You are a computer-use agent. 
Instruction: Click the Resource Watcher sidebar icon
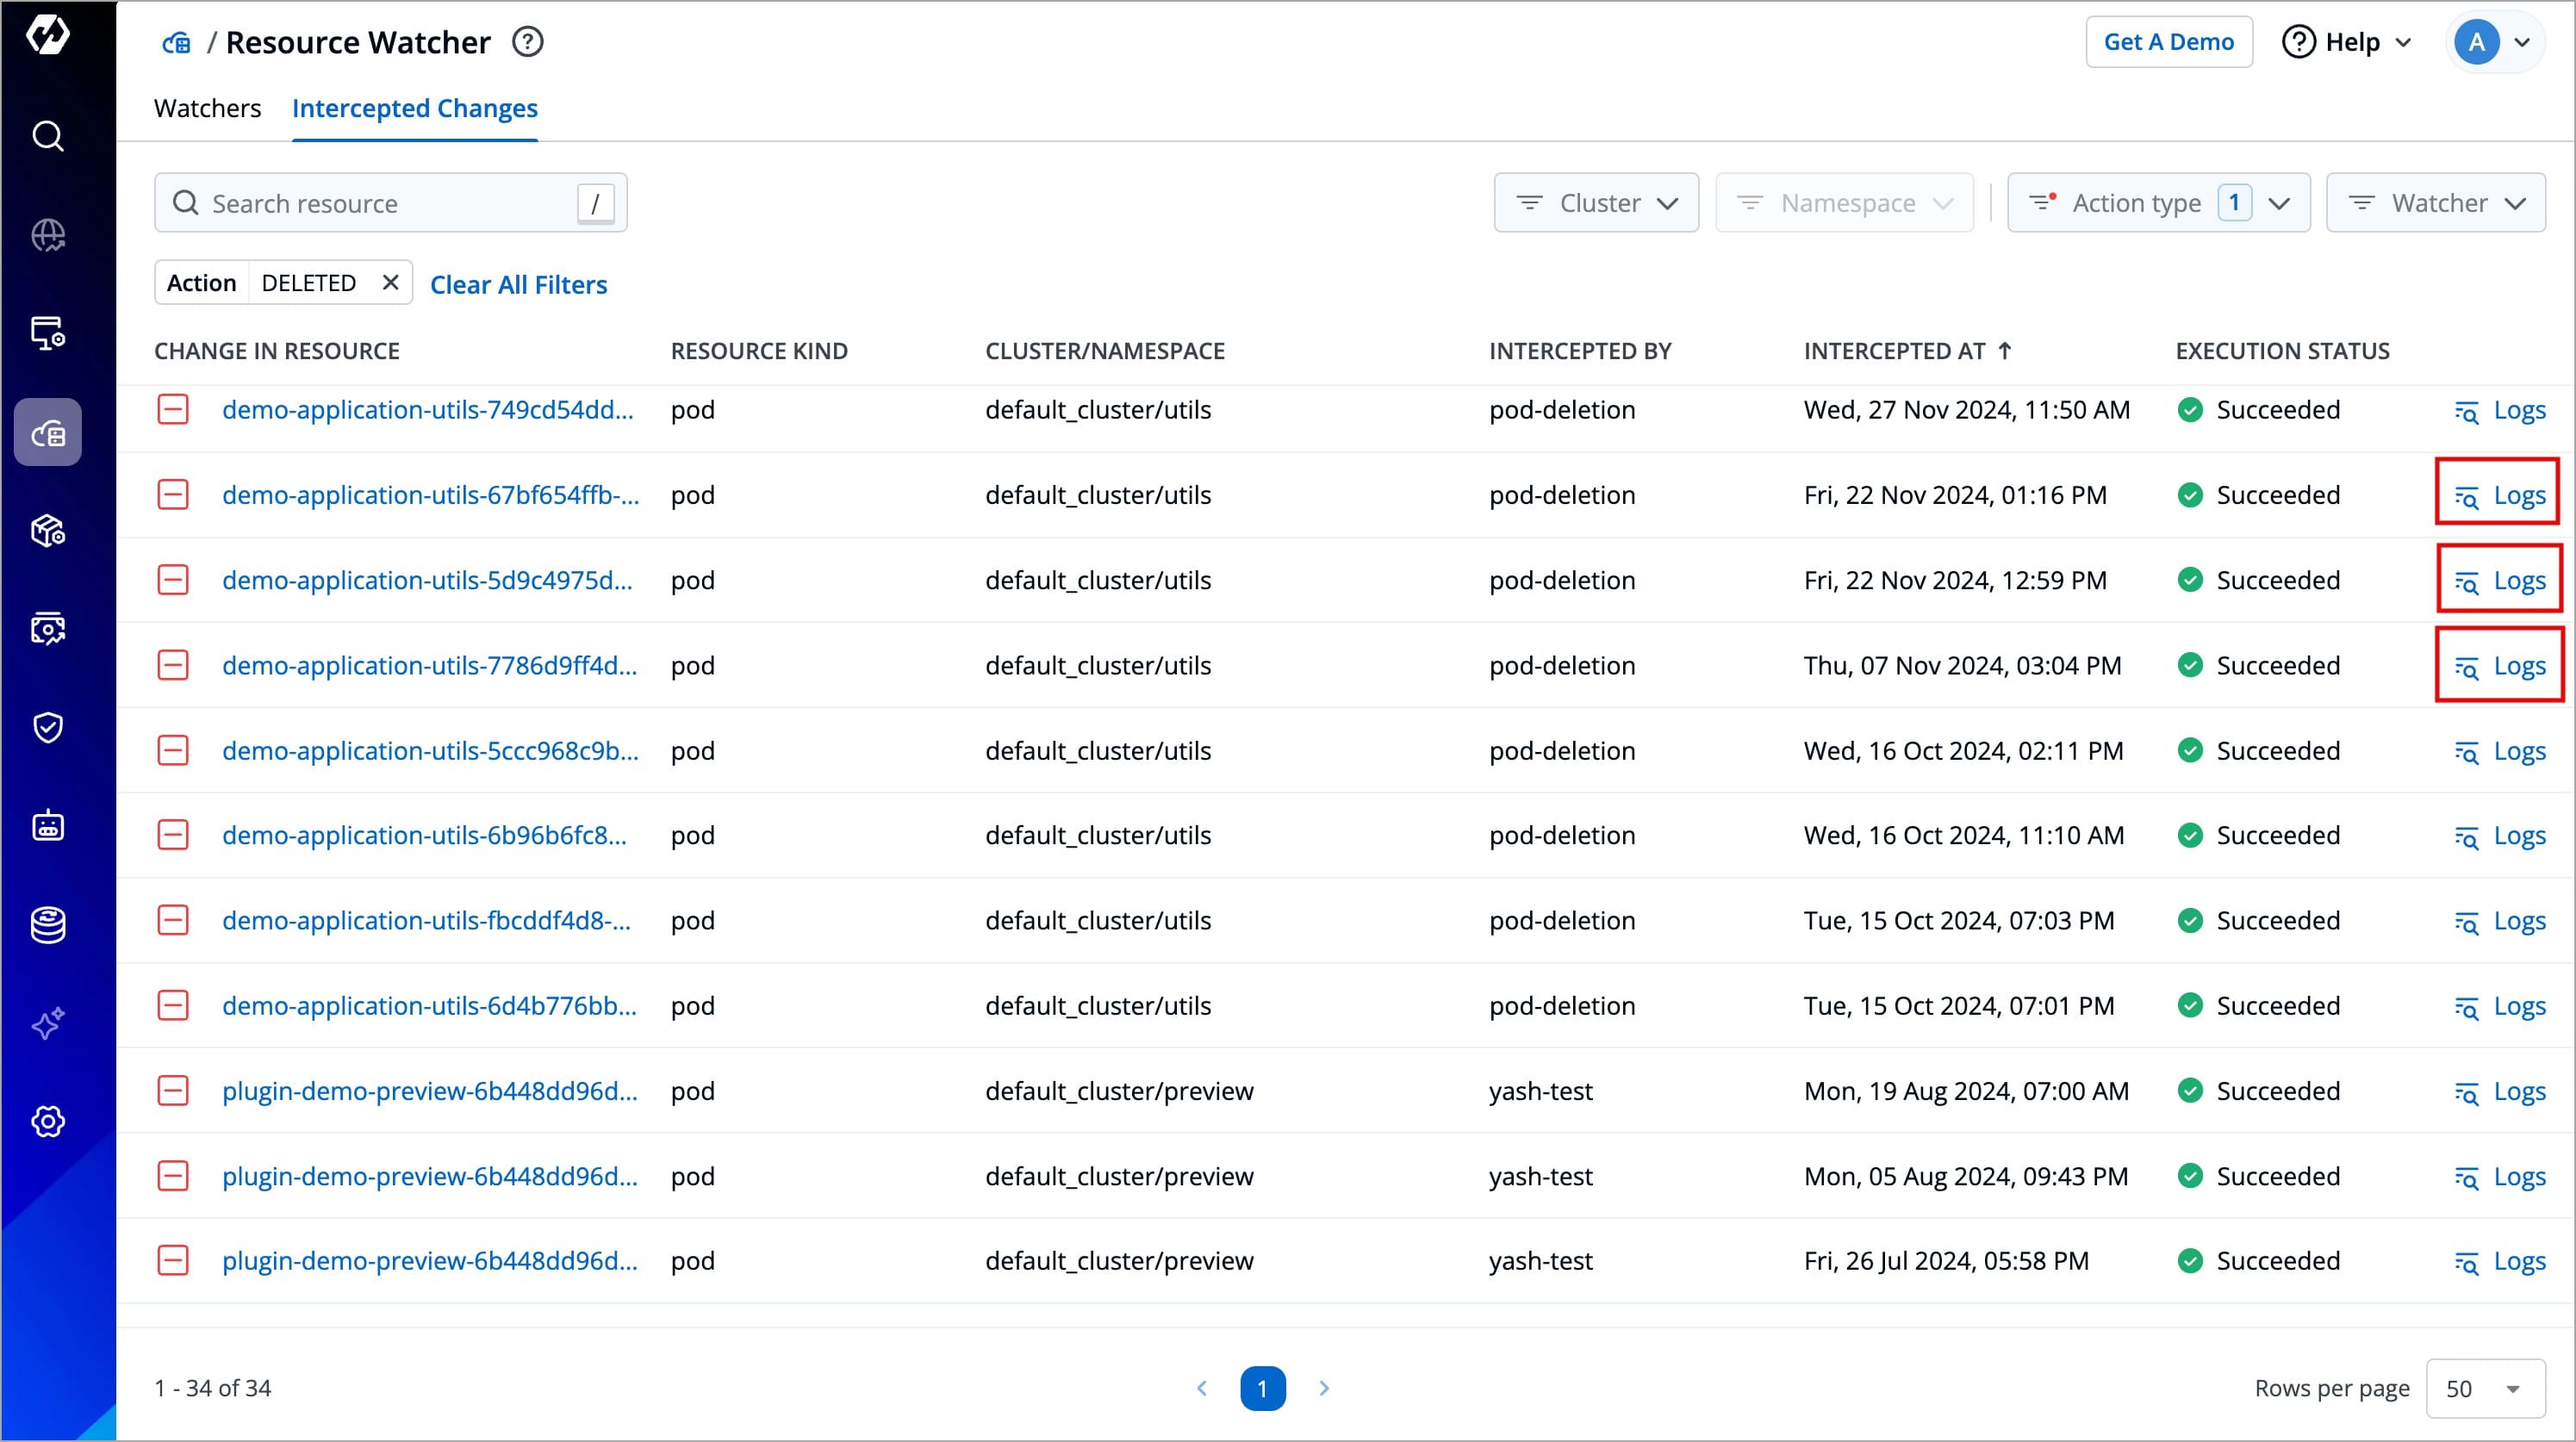tap(48, 432)
